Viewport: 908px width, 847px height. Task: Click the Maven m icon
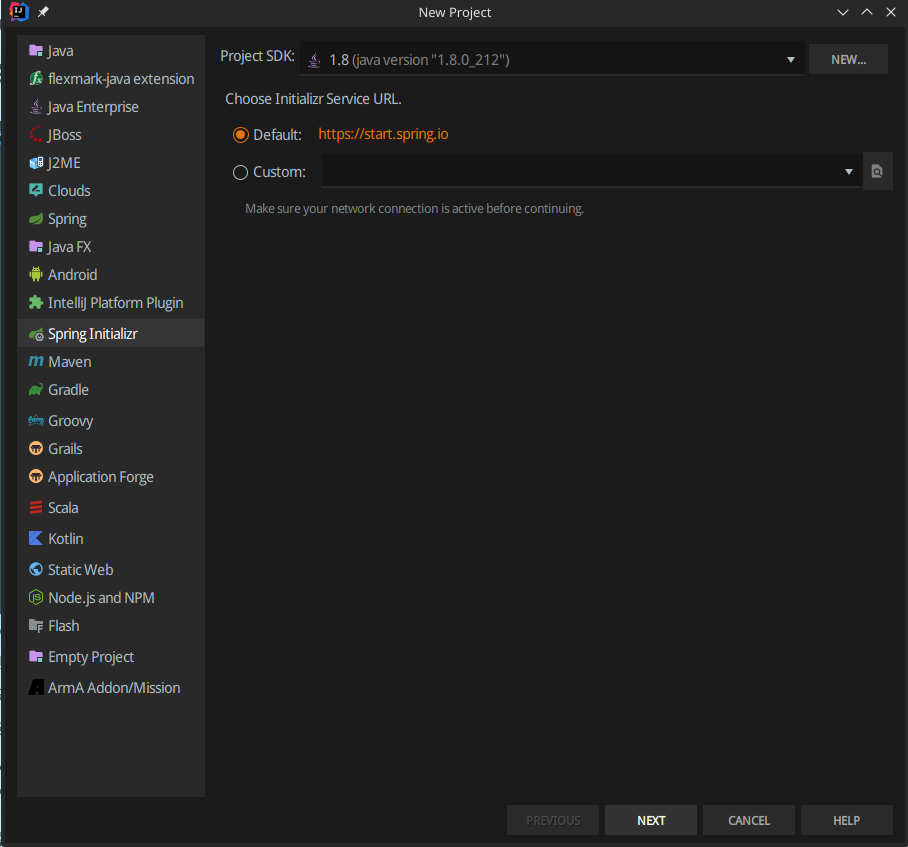(x=36, y=362)
